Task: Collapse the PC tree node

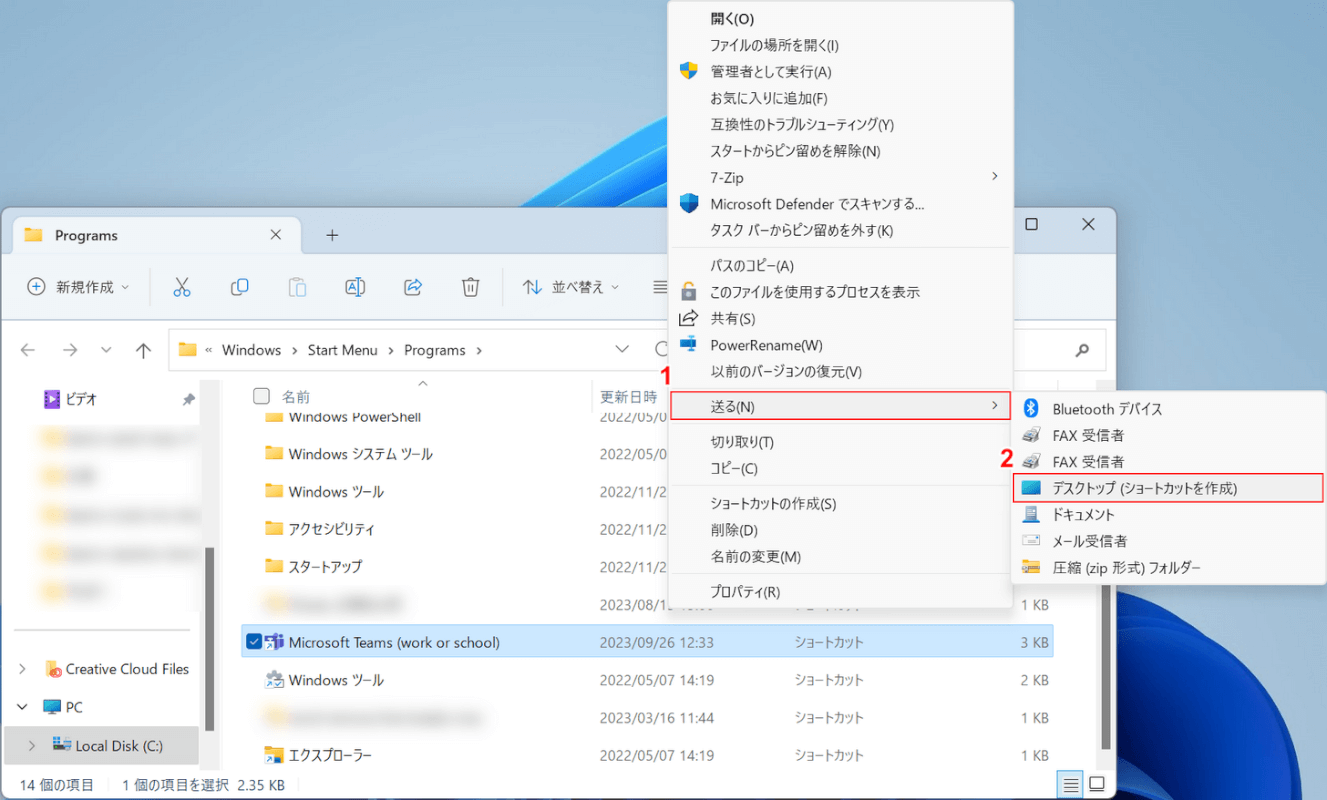Action: pos(24,707)
